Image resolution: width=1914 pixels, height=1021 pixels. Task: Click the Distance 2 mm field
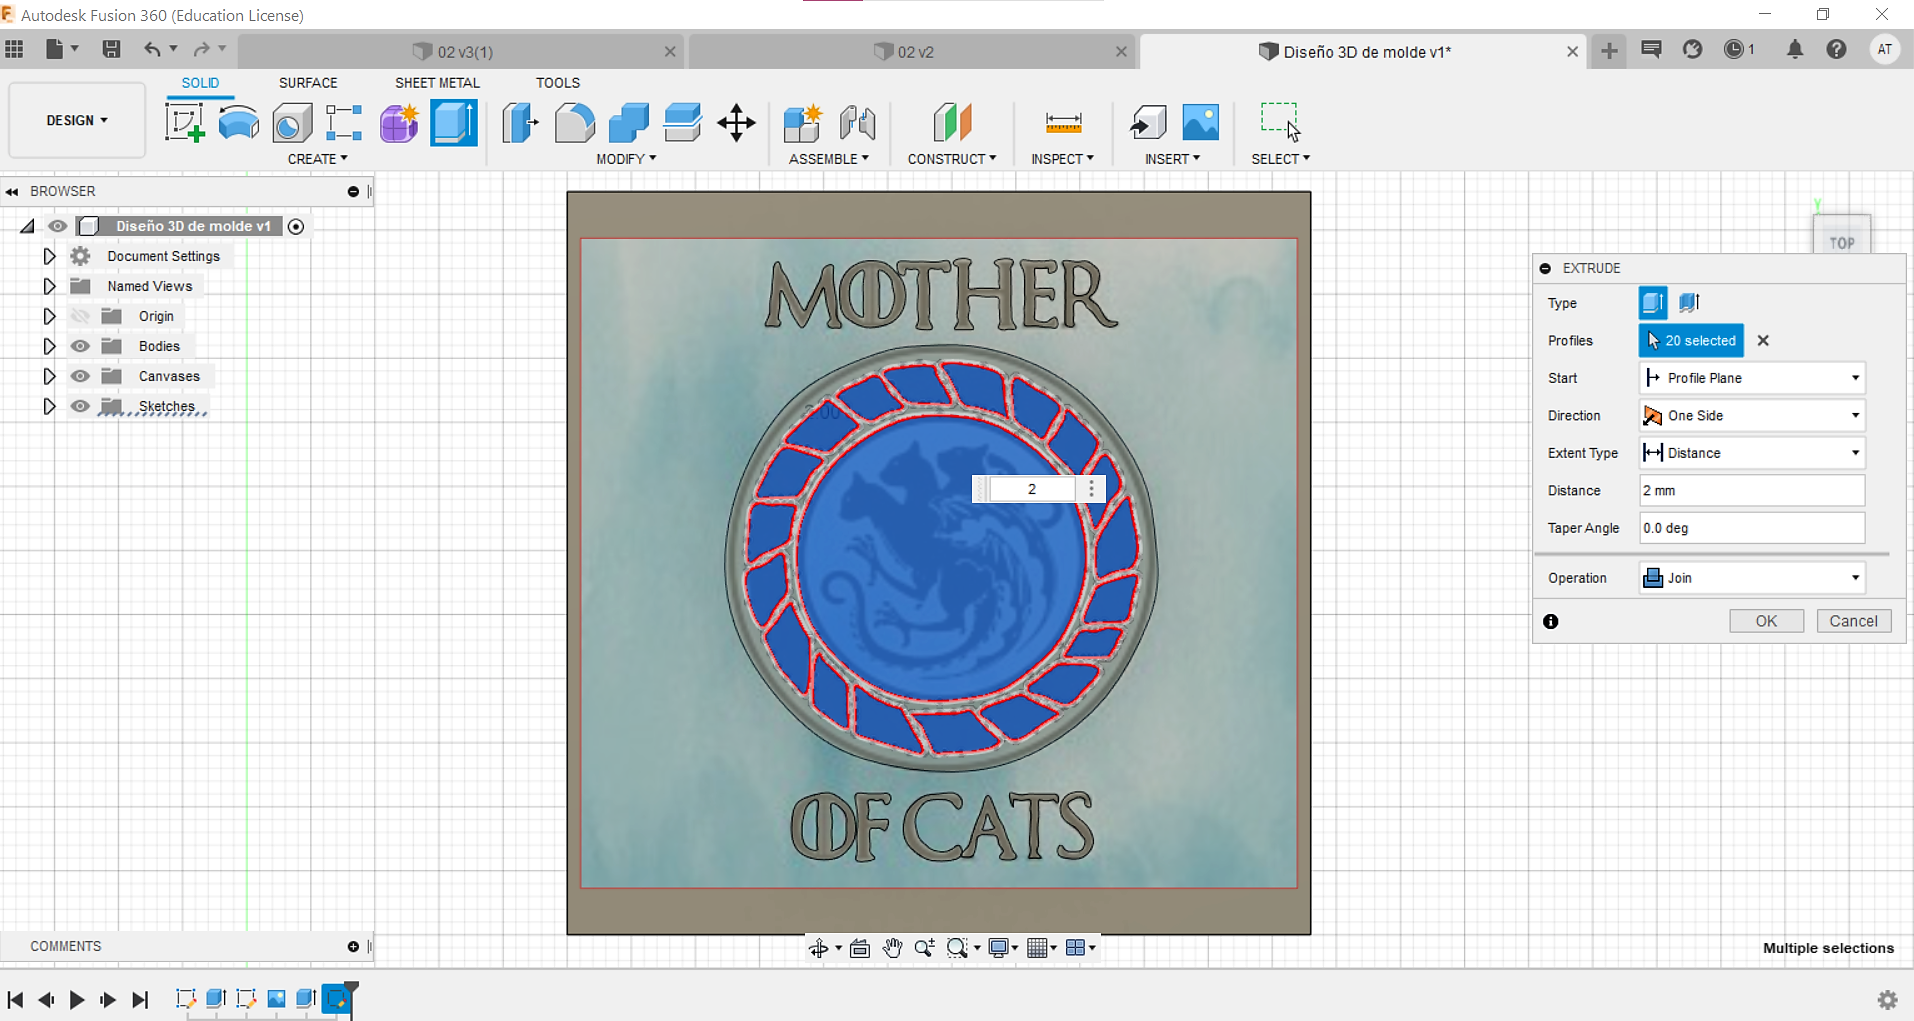coord(1752,491)
